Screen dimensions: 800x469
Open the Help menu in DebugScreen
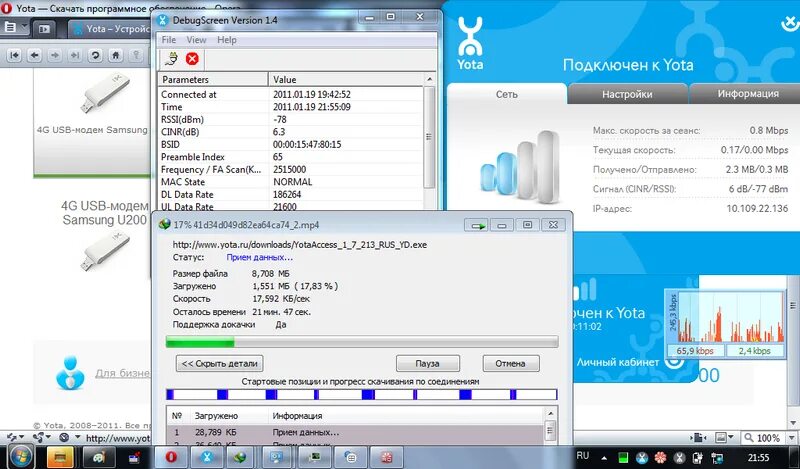click(227, 40)
